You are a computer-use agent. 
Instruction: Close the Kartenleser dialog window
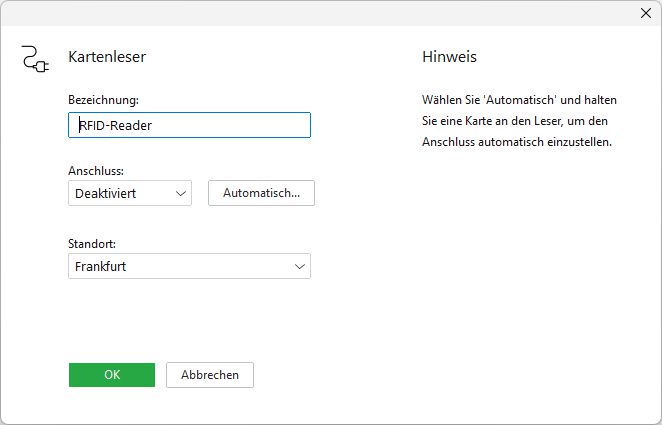[645, 14]
